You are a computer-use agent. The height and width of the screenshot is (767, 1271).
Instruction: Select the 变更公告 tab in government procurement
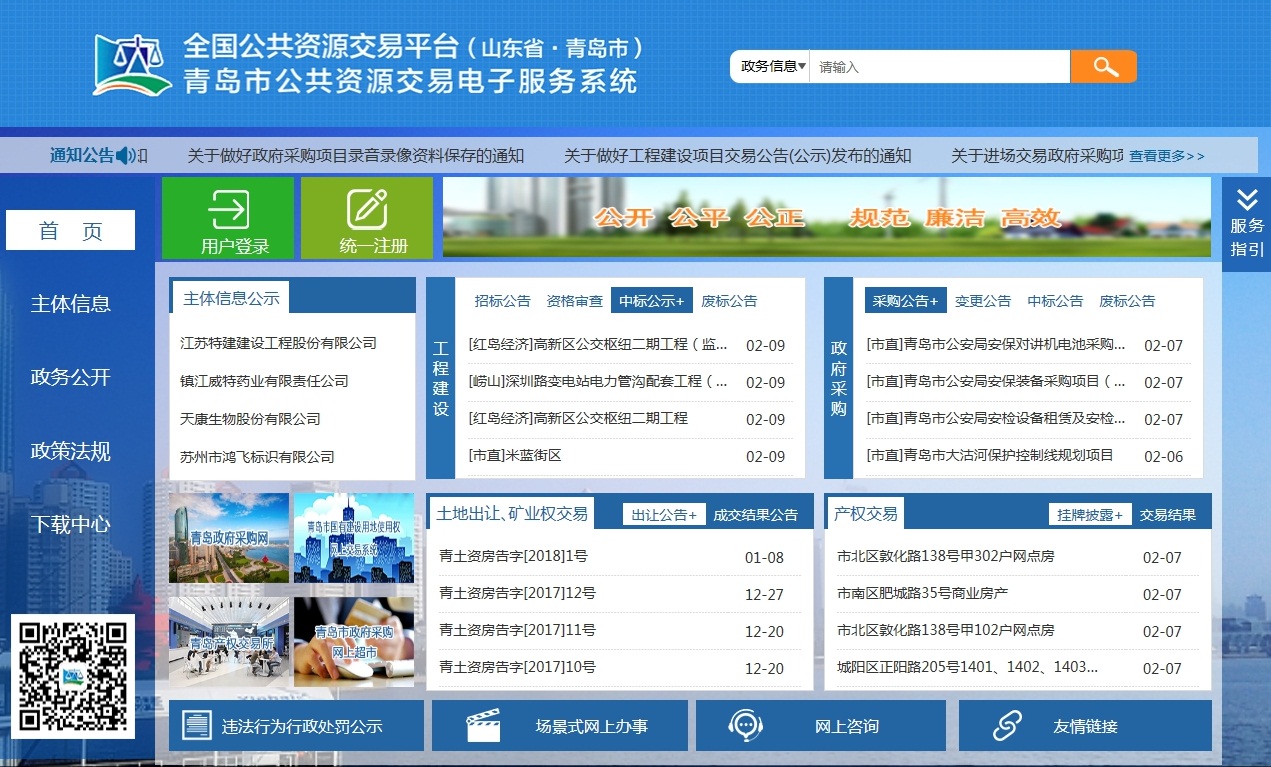coord(982,301)
